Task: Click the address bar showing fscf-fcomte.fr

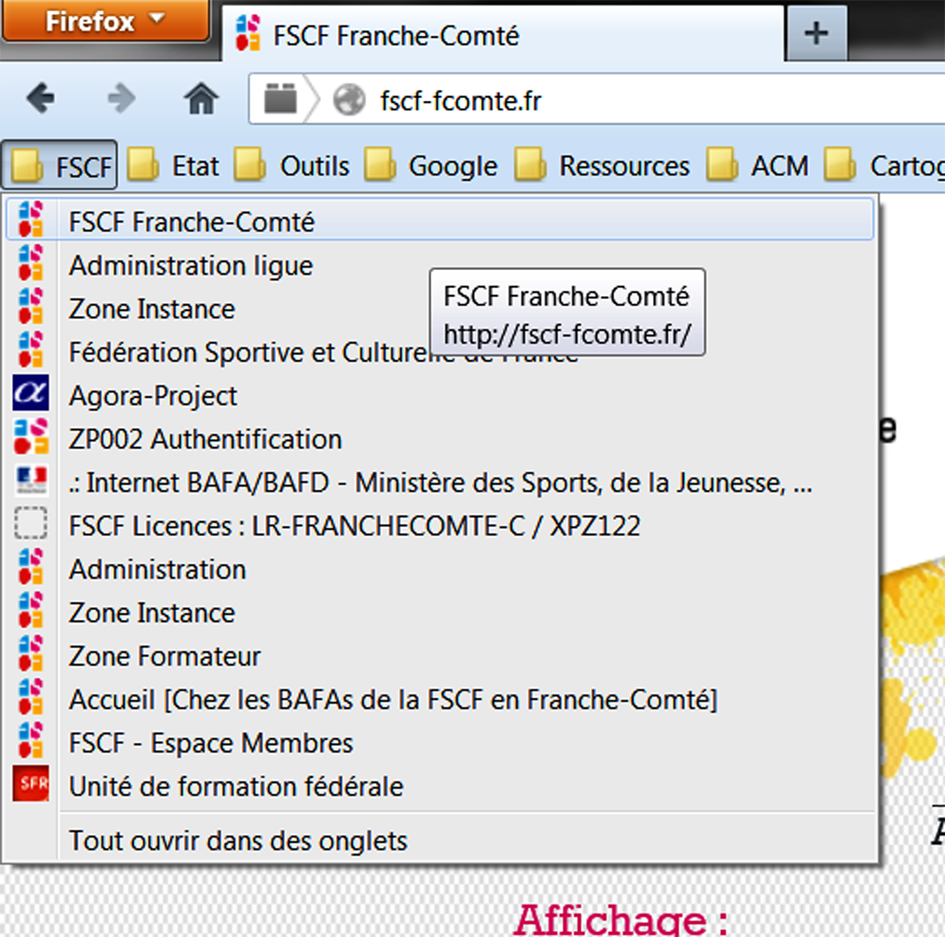Action: pos(597,99)
